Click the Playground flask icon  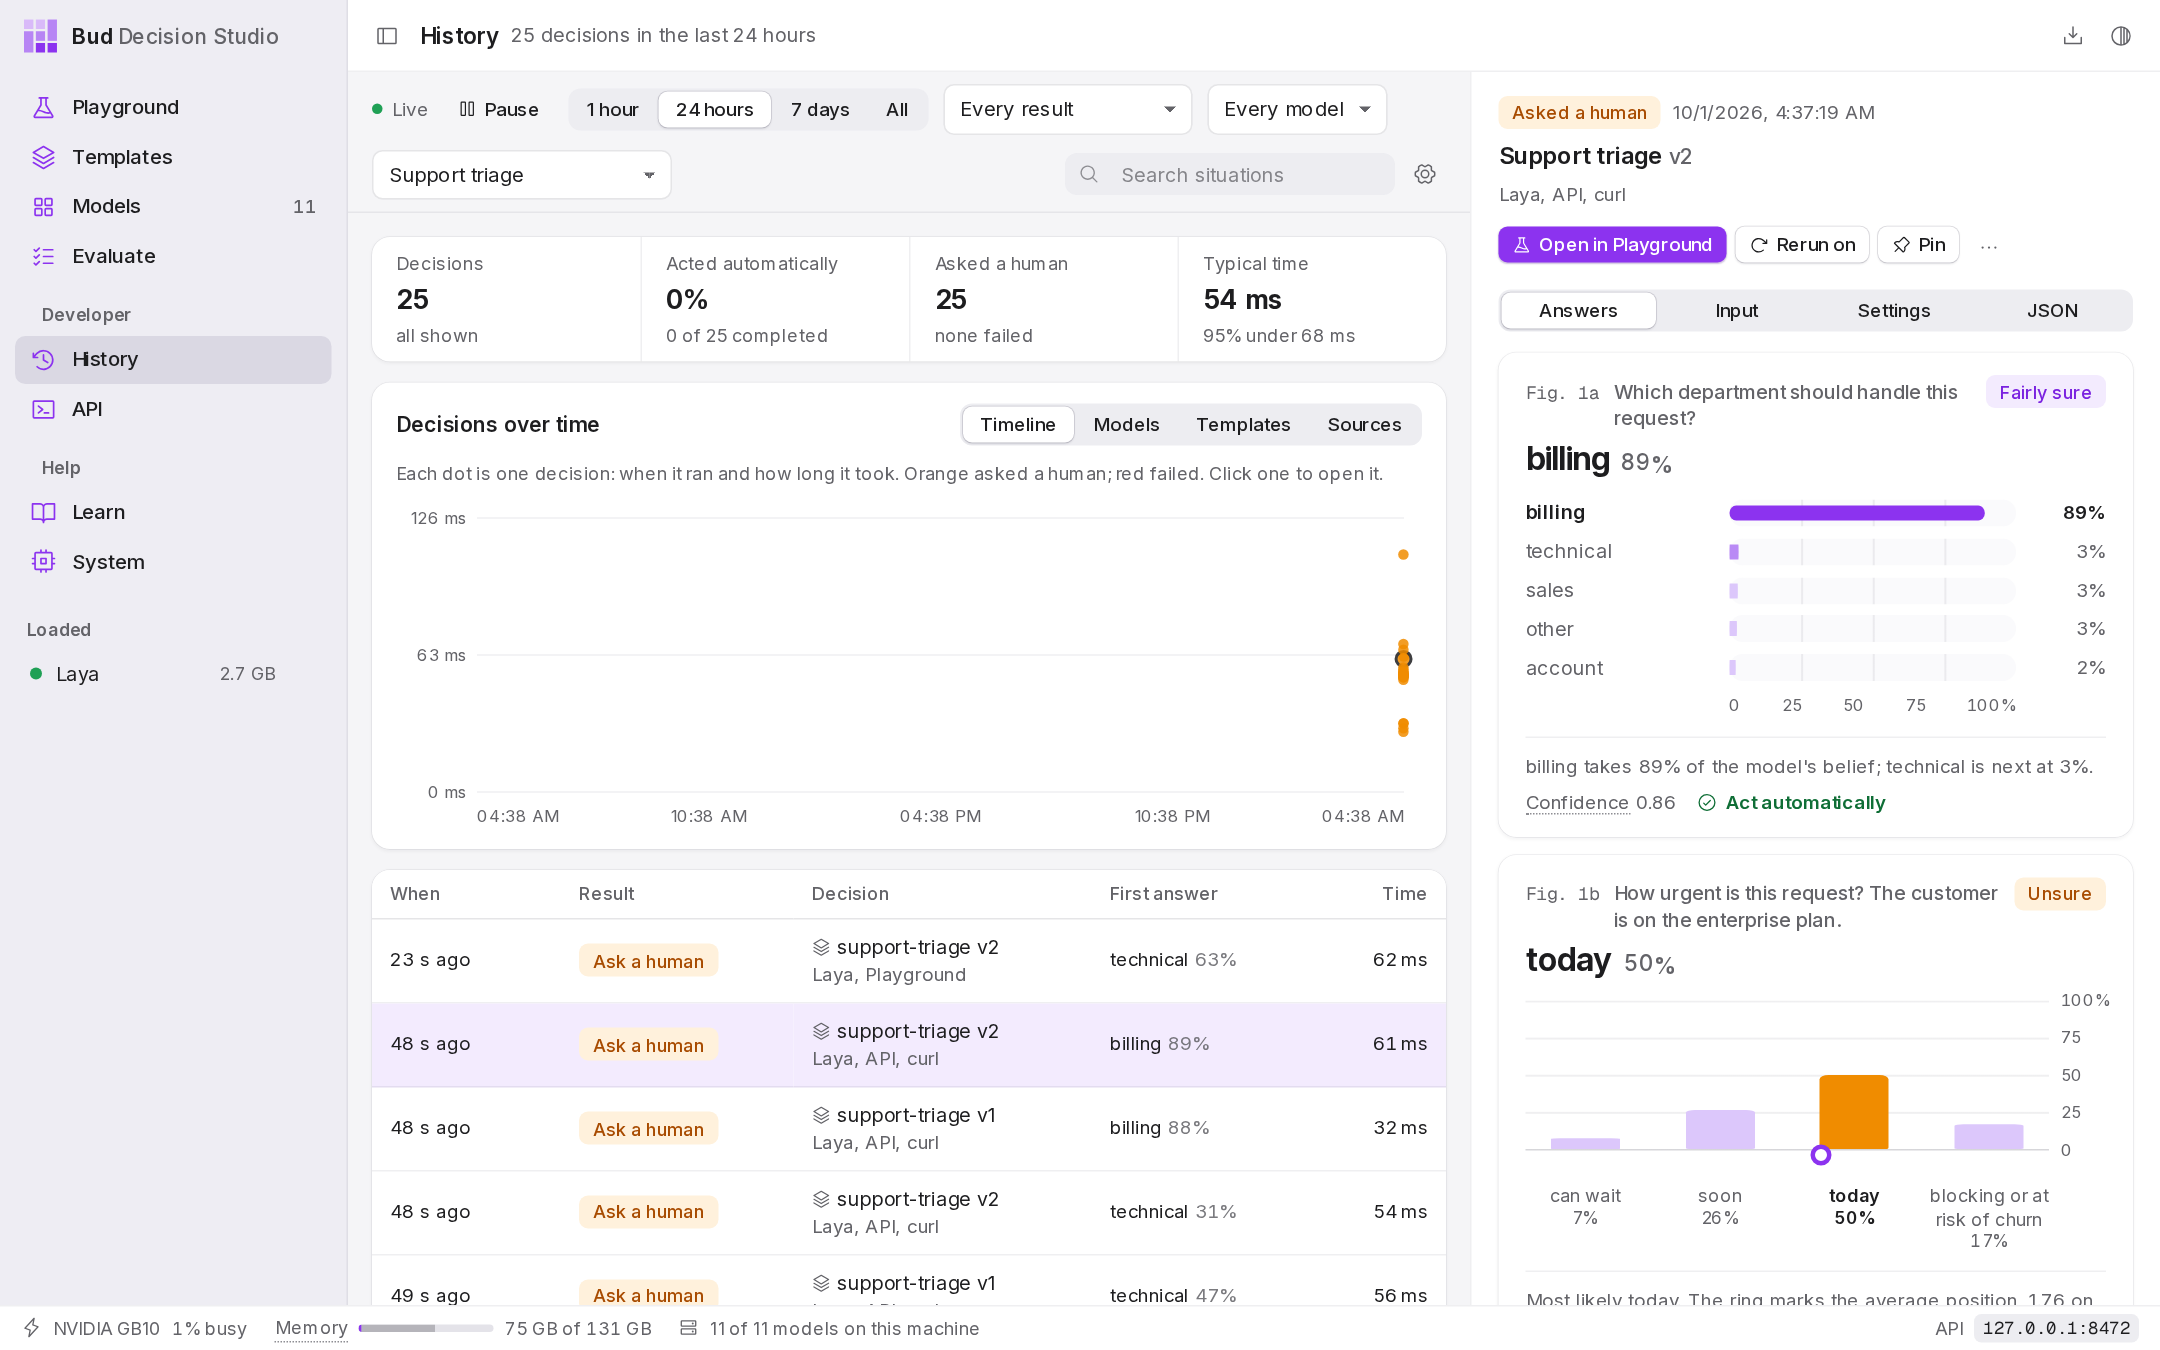point(43,107)
